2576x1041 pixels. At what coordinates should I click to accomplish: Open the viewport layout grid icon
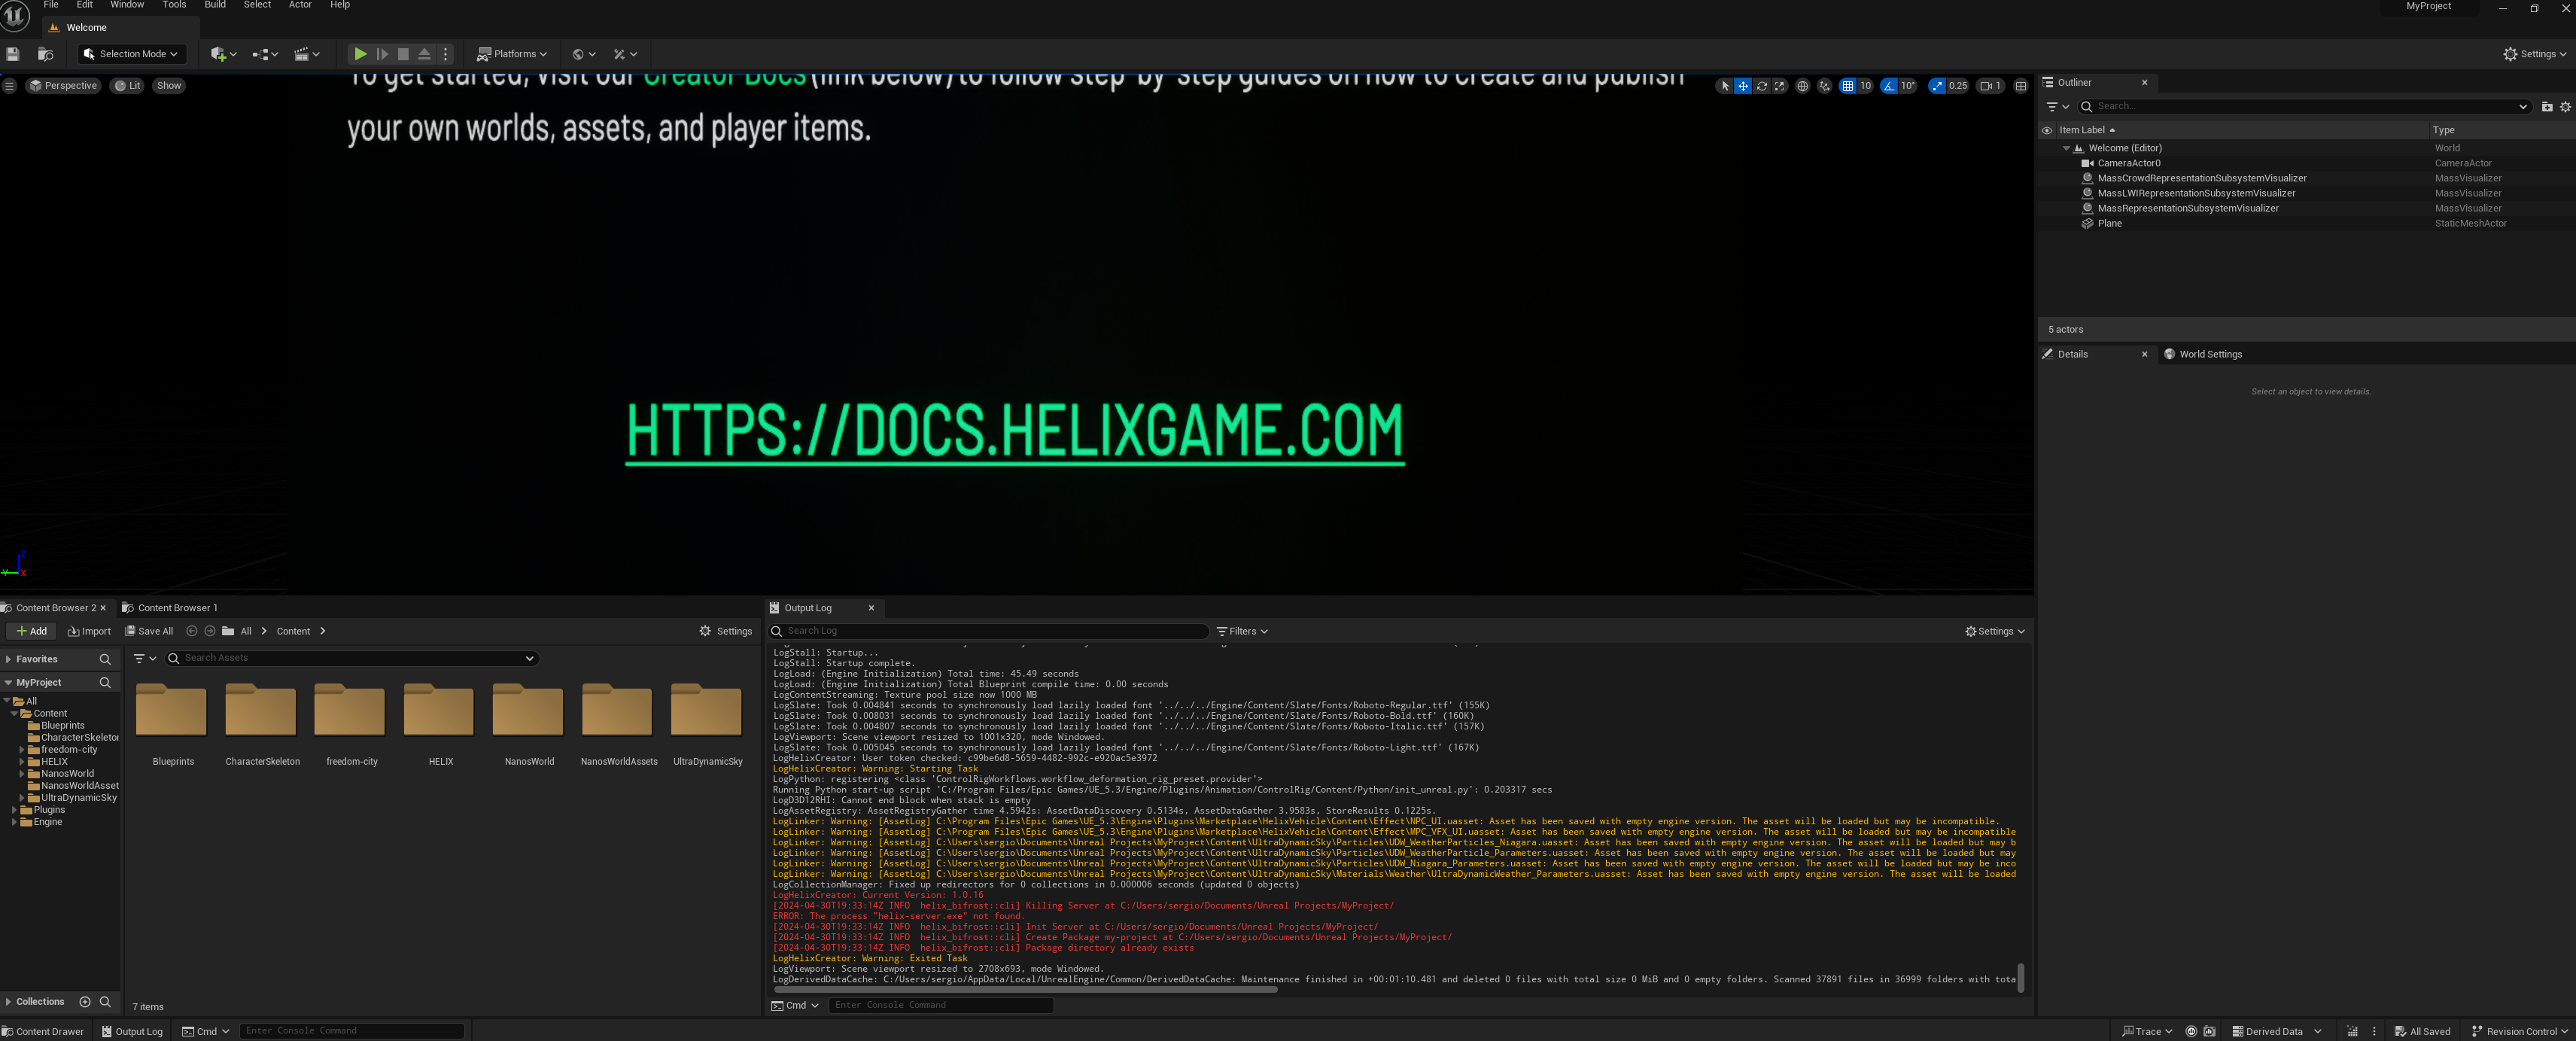coord(2020,86)
